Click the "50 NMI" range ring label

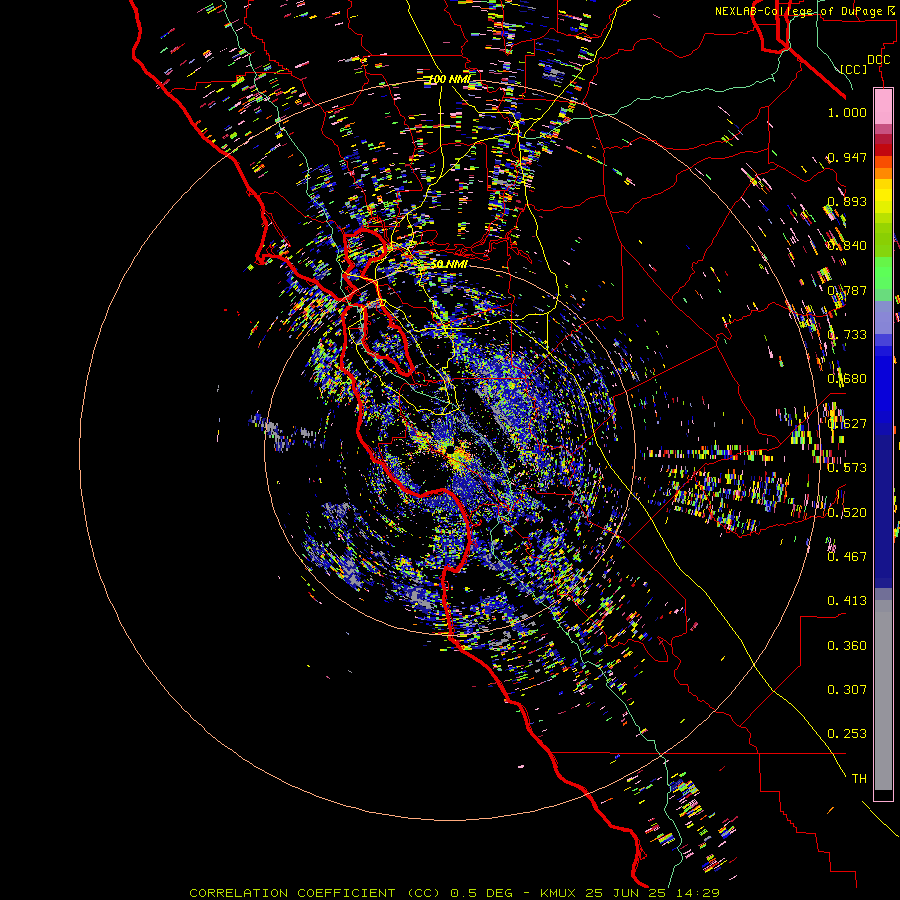[x=449, y=264]
